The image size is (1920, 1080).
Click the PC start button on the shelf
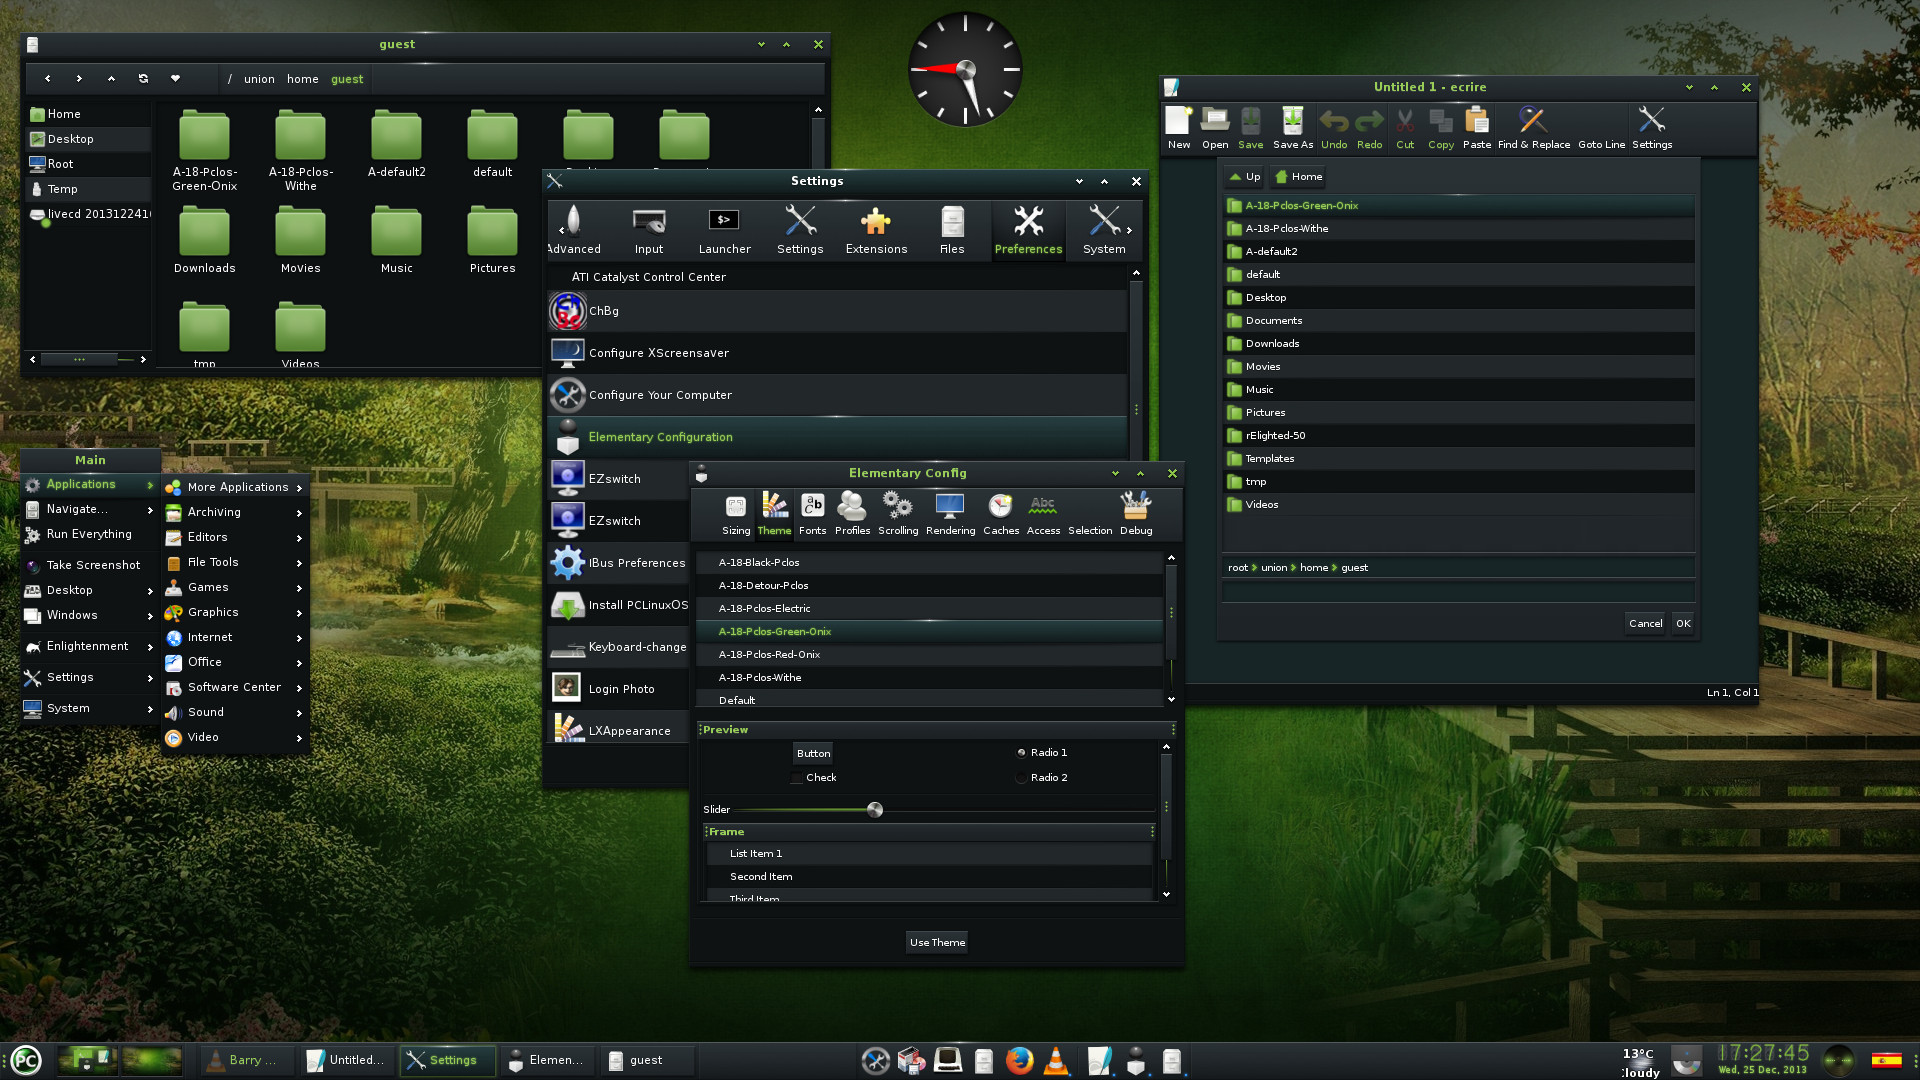26,1060
